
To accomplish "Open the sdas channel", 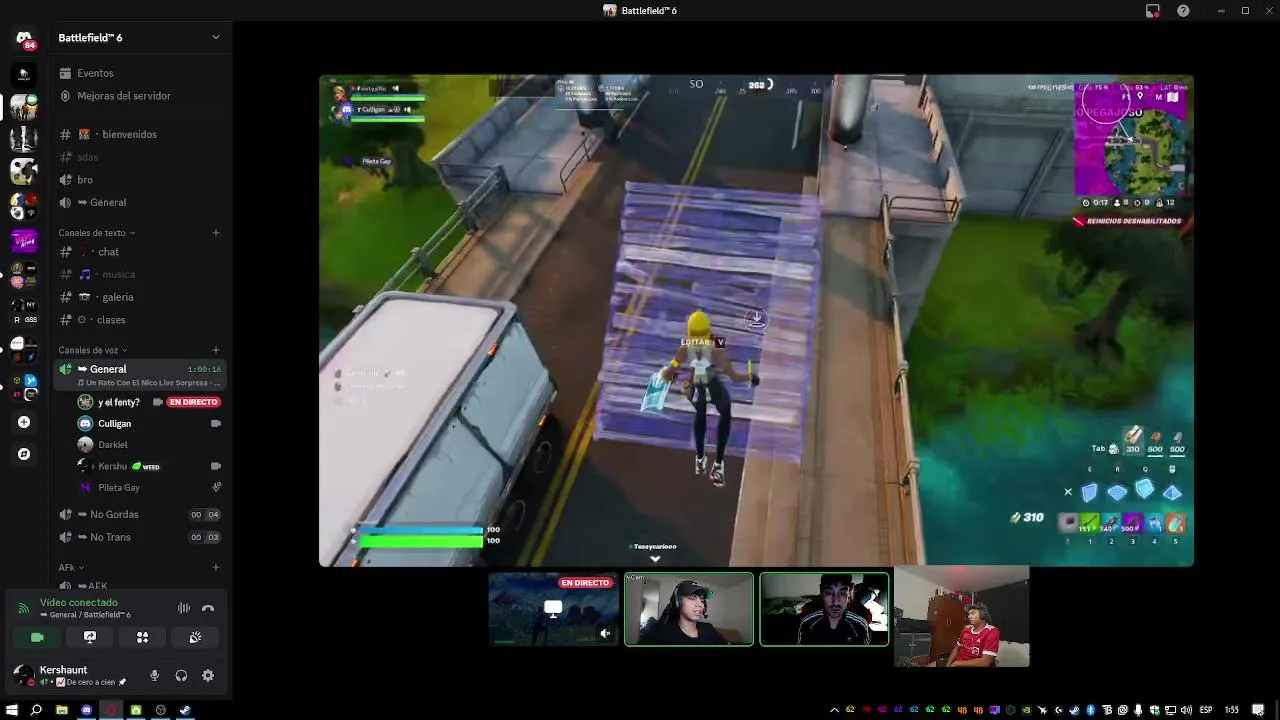I will coord(140,157).
